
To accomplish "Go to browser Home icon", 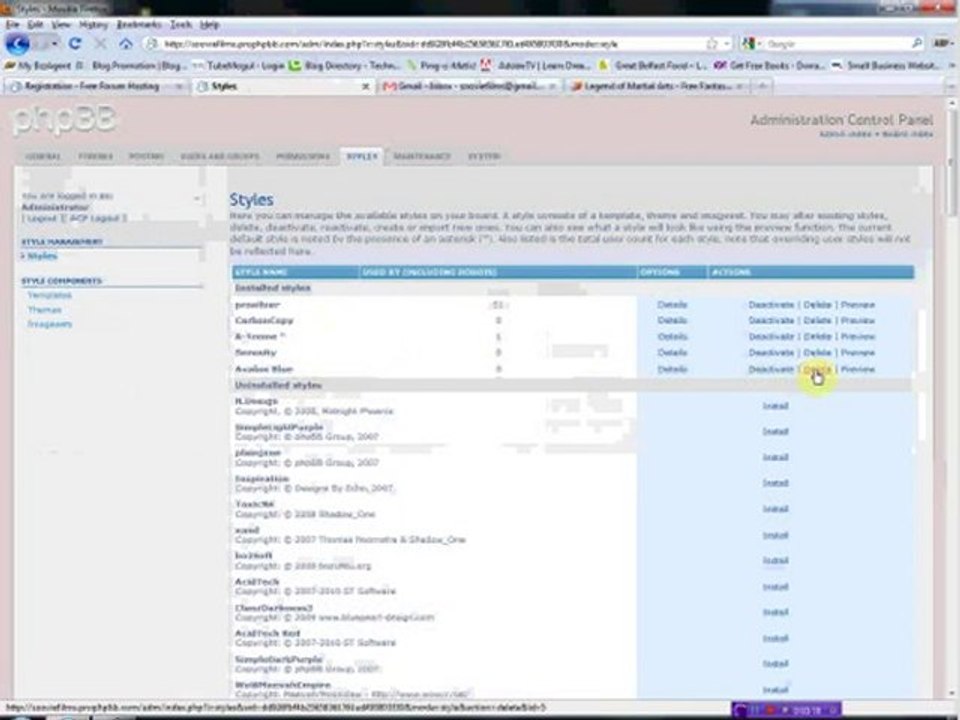I will [126, 43].
